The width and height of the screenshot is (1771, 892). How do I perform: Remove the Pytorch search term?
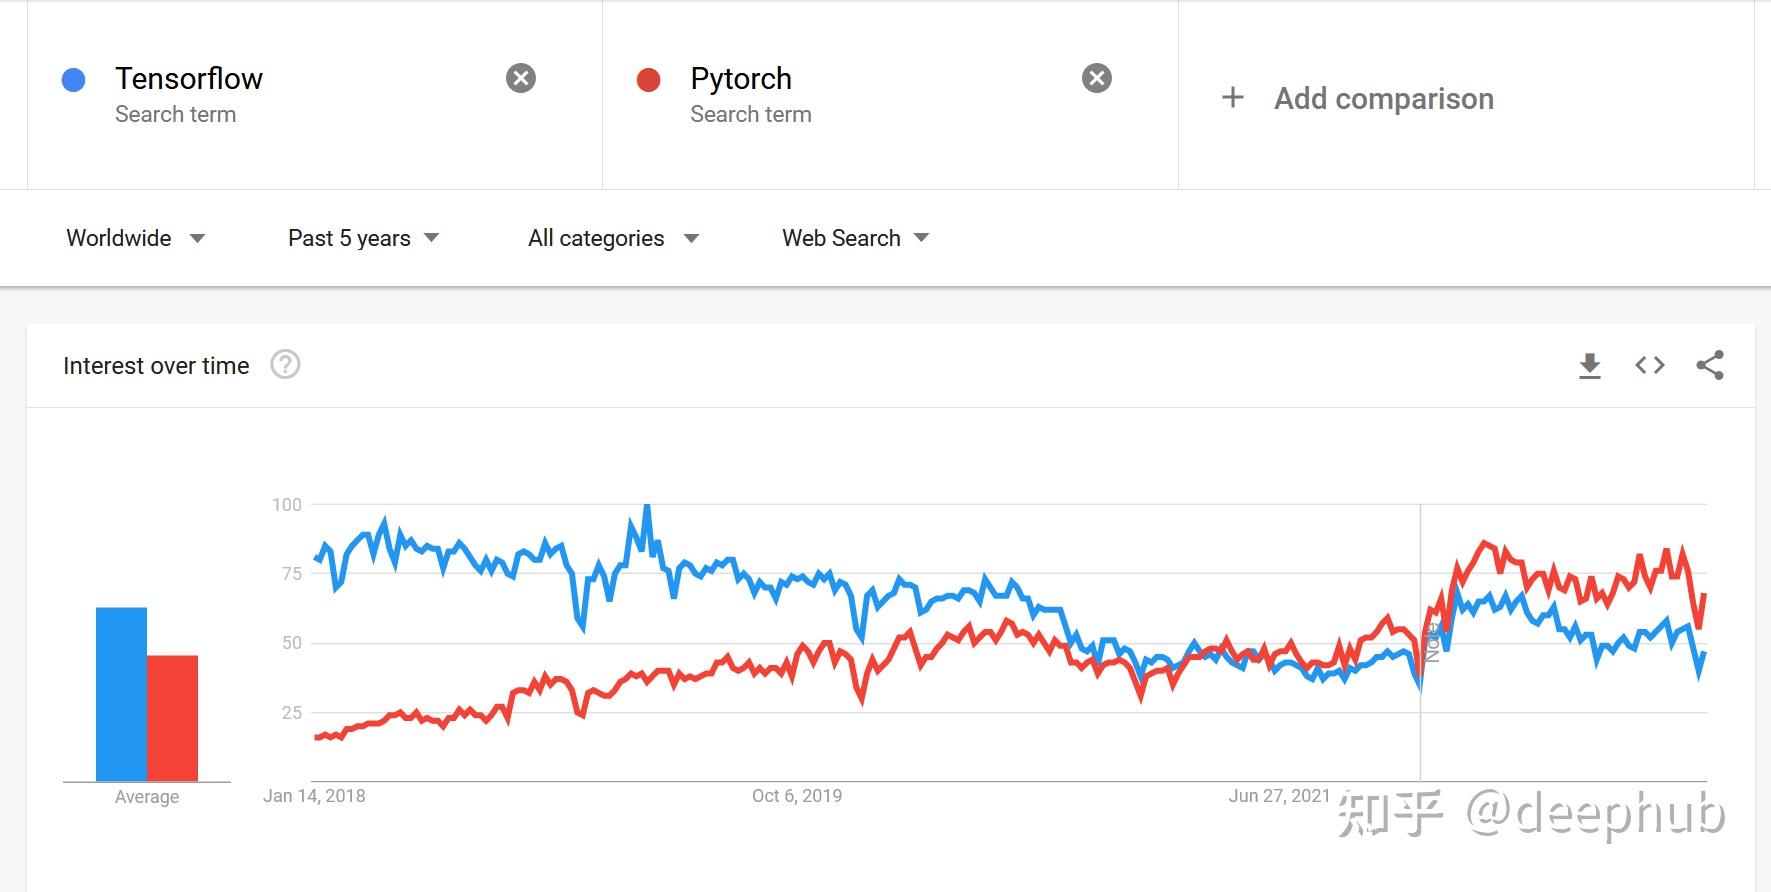(x=1097, y=78)
